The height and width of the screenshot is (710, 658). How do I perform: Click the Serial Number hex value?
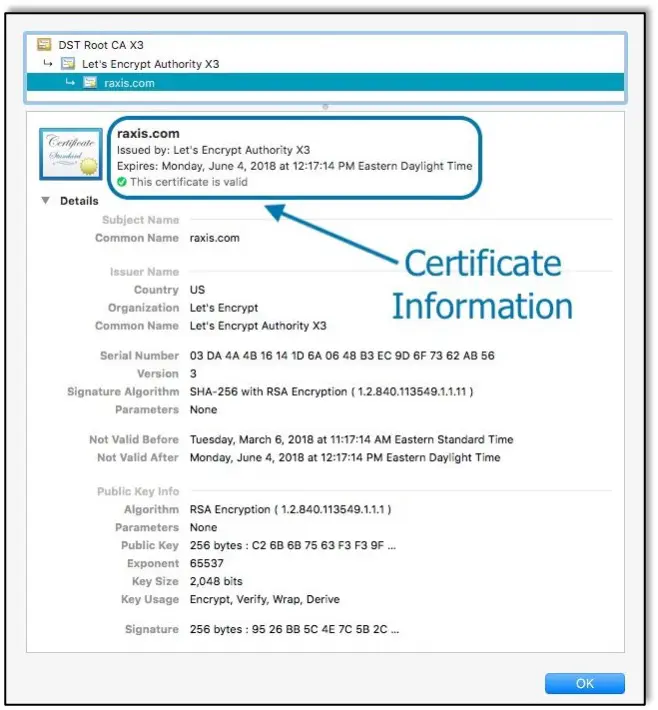coord(342,356)
